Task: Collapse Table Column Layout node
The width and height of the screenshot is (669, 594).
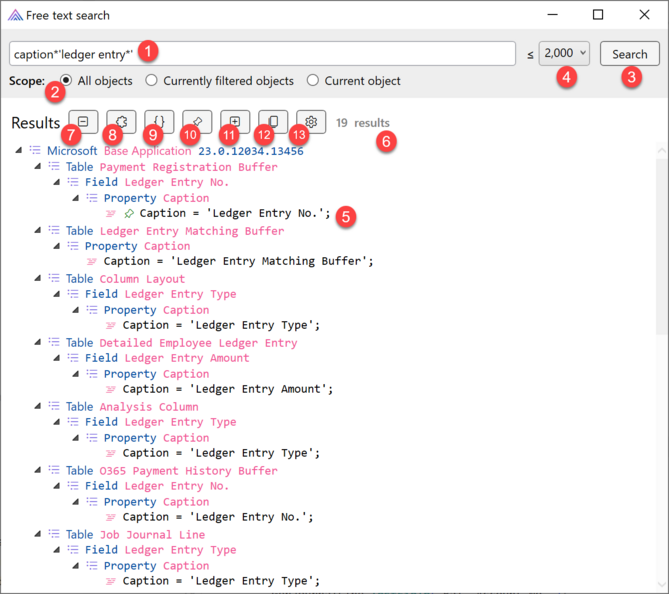Action: click(38, 278)
